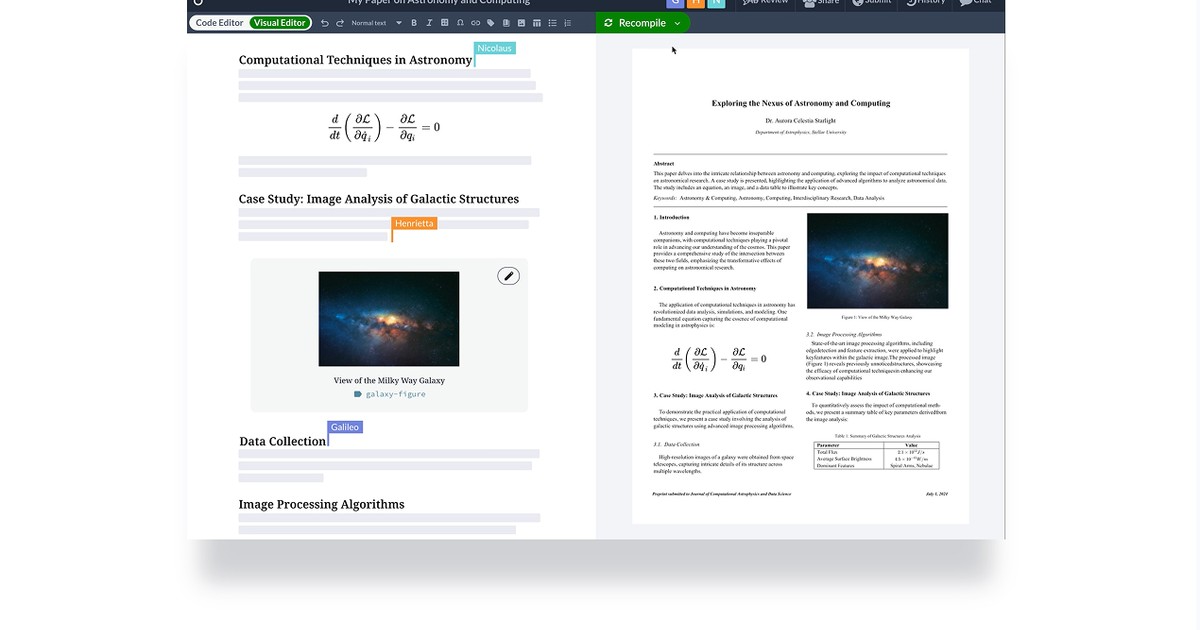Click the 'Image Processing Algorithms' editor heading
Screen dimensions: 1200x630
click(x=321, y=504)
